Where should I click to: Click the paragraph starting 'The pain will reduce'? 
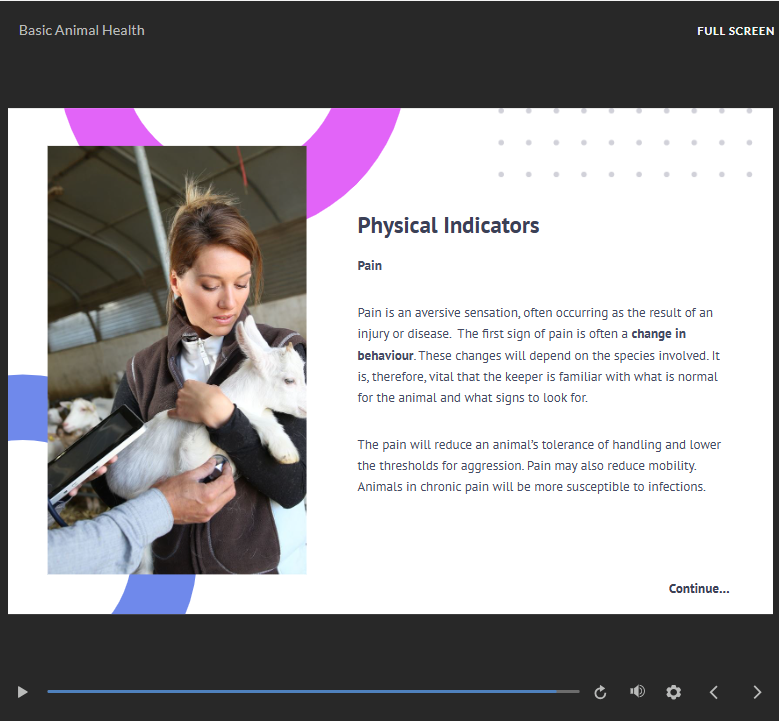[538, 465]
